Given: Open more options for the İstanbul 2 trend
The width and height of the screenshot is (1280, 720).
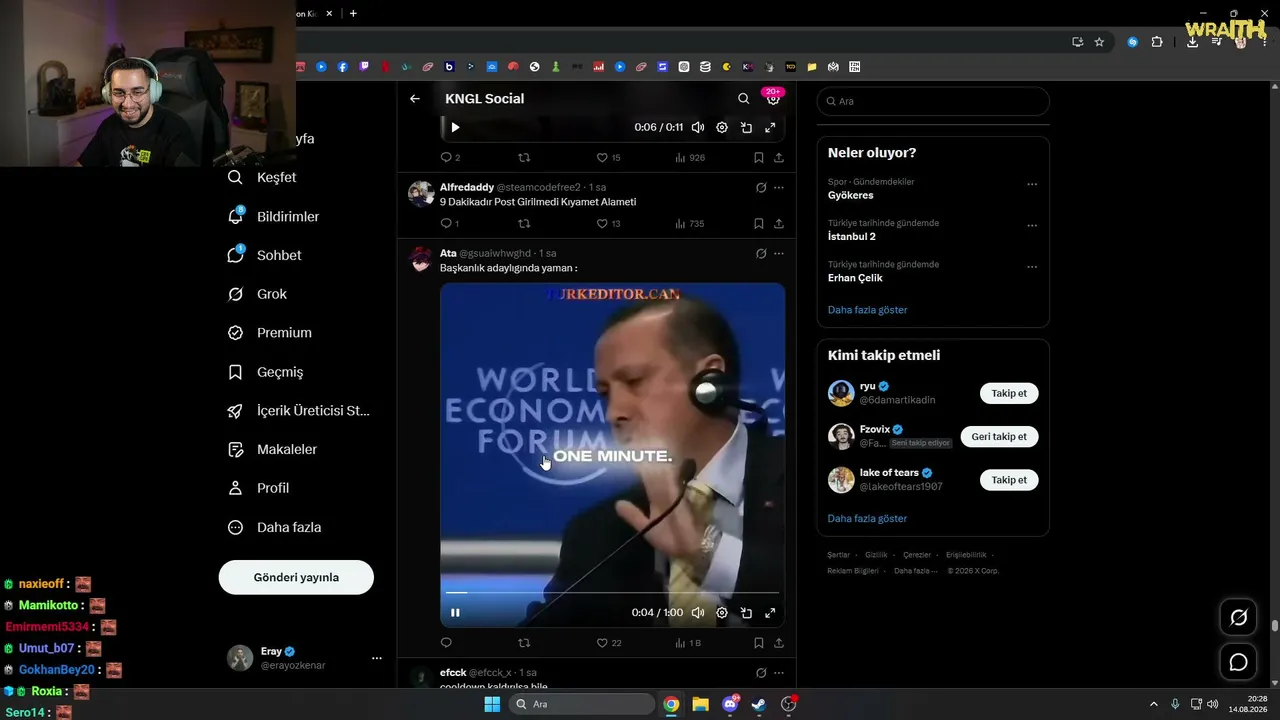Looking at the screenshot, I should (x=1032, y=225).
